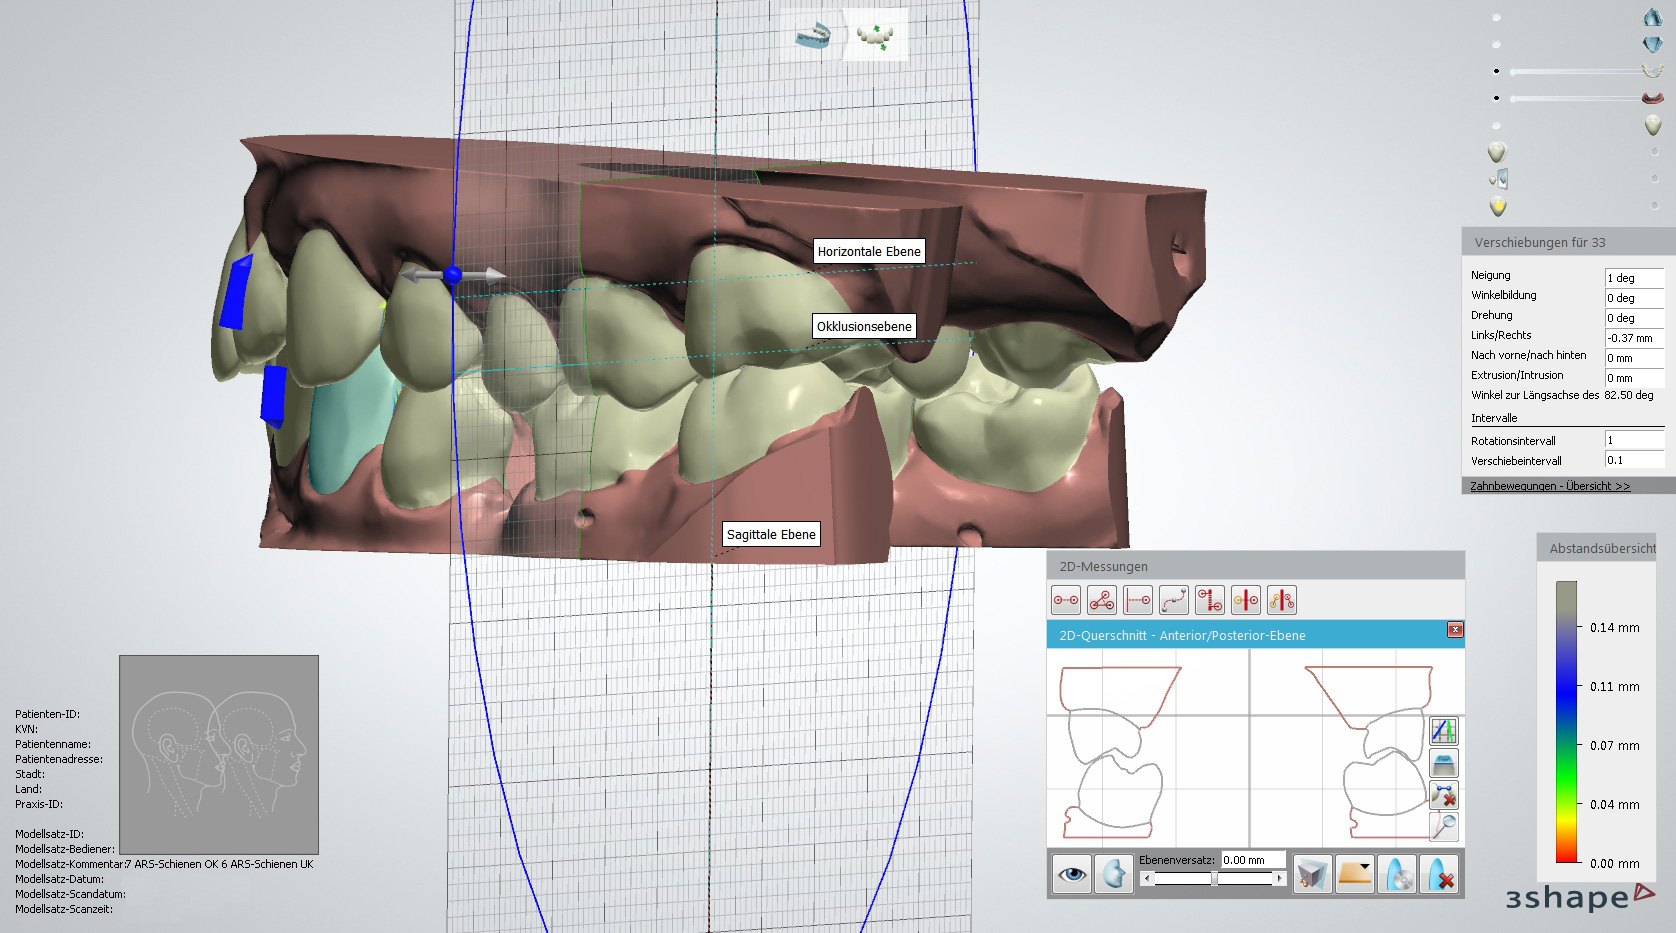
Task: Click the Sagittale Ebene label
Action: click(x=770, y=535)
